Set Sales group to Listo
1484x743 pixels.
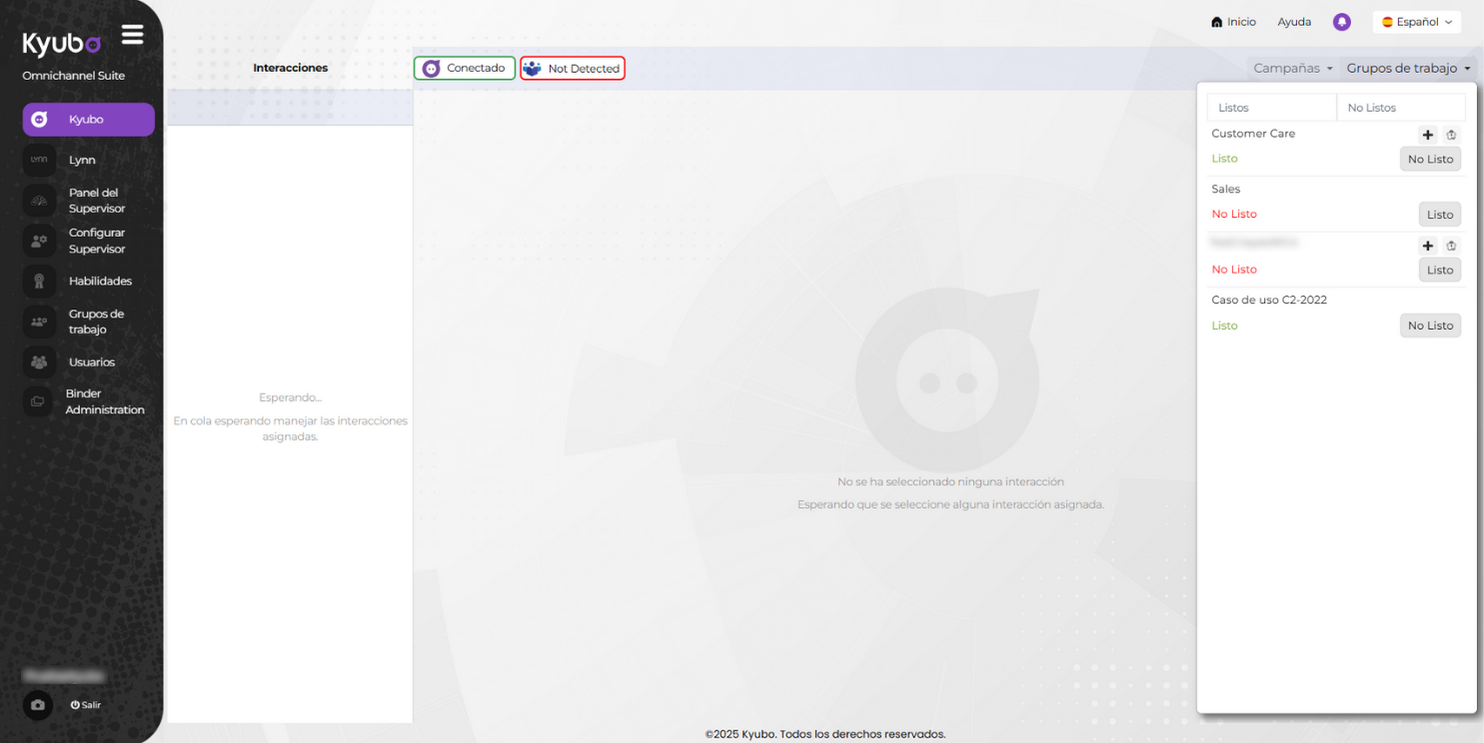point(1439,215)
